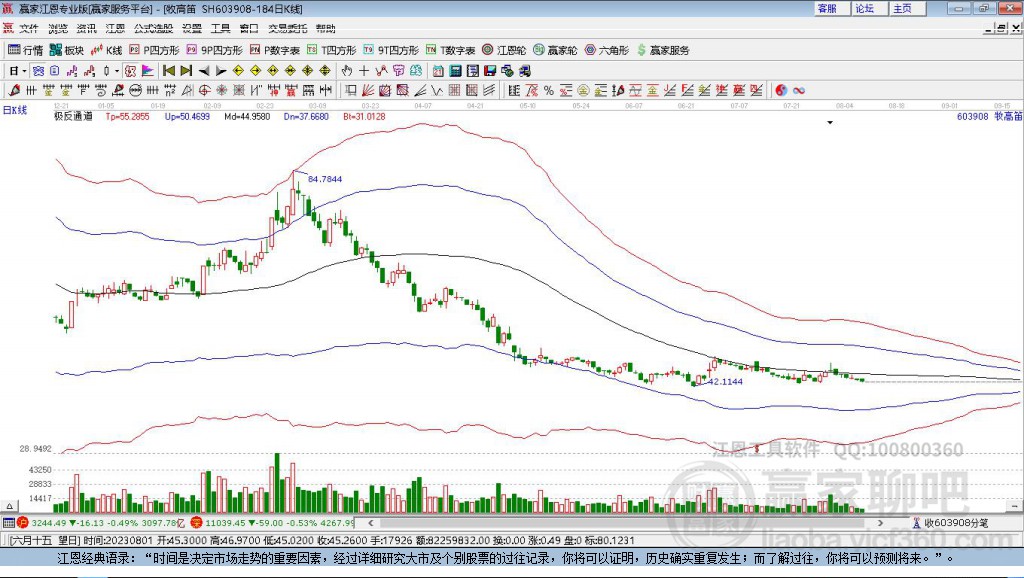1024x578 pixels.
Task: Open the T数字表 tool
Action: point(451,50)
